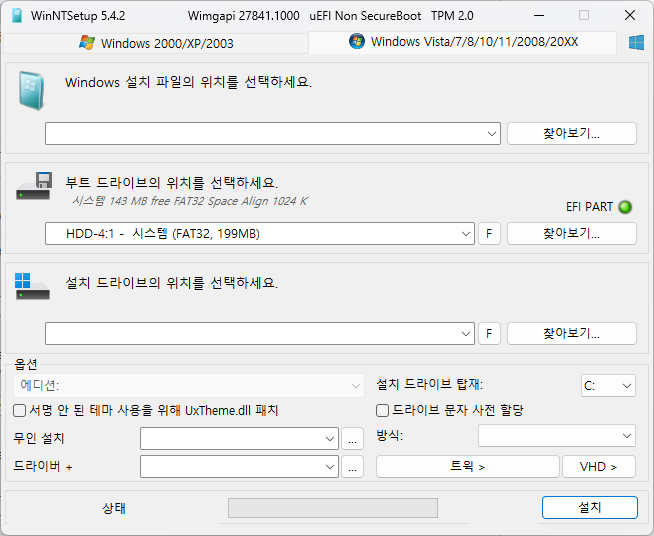Click the TPM 2.0 title text
The height and width of the screenshot is (536, 654).
pos(452,16)
